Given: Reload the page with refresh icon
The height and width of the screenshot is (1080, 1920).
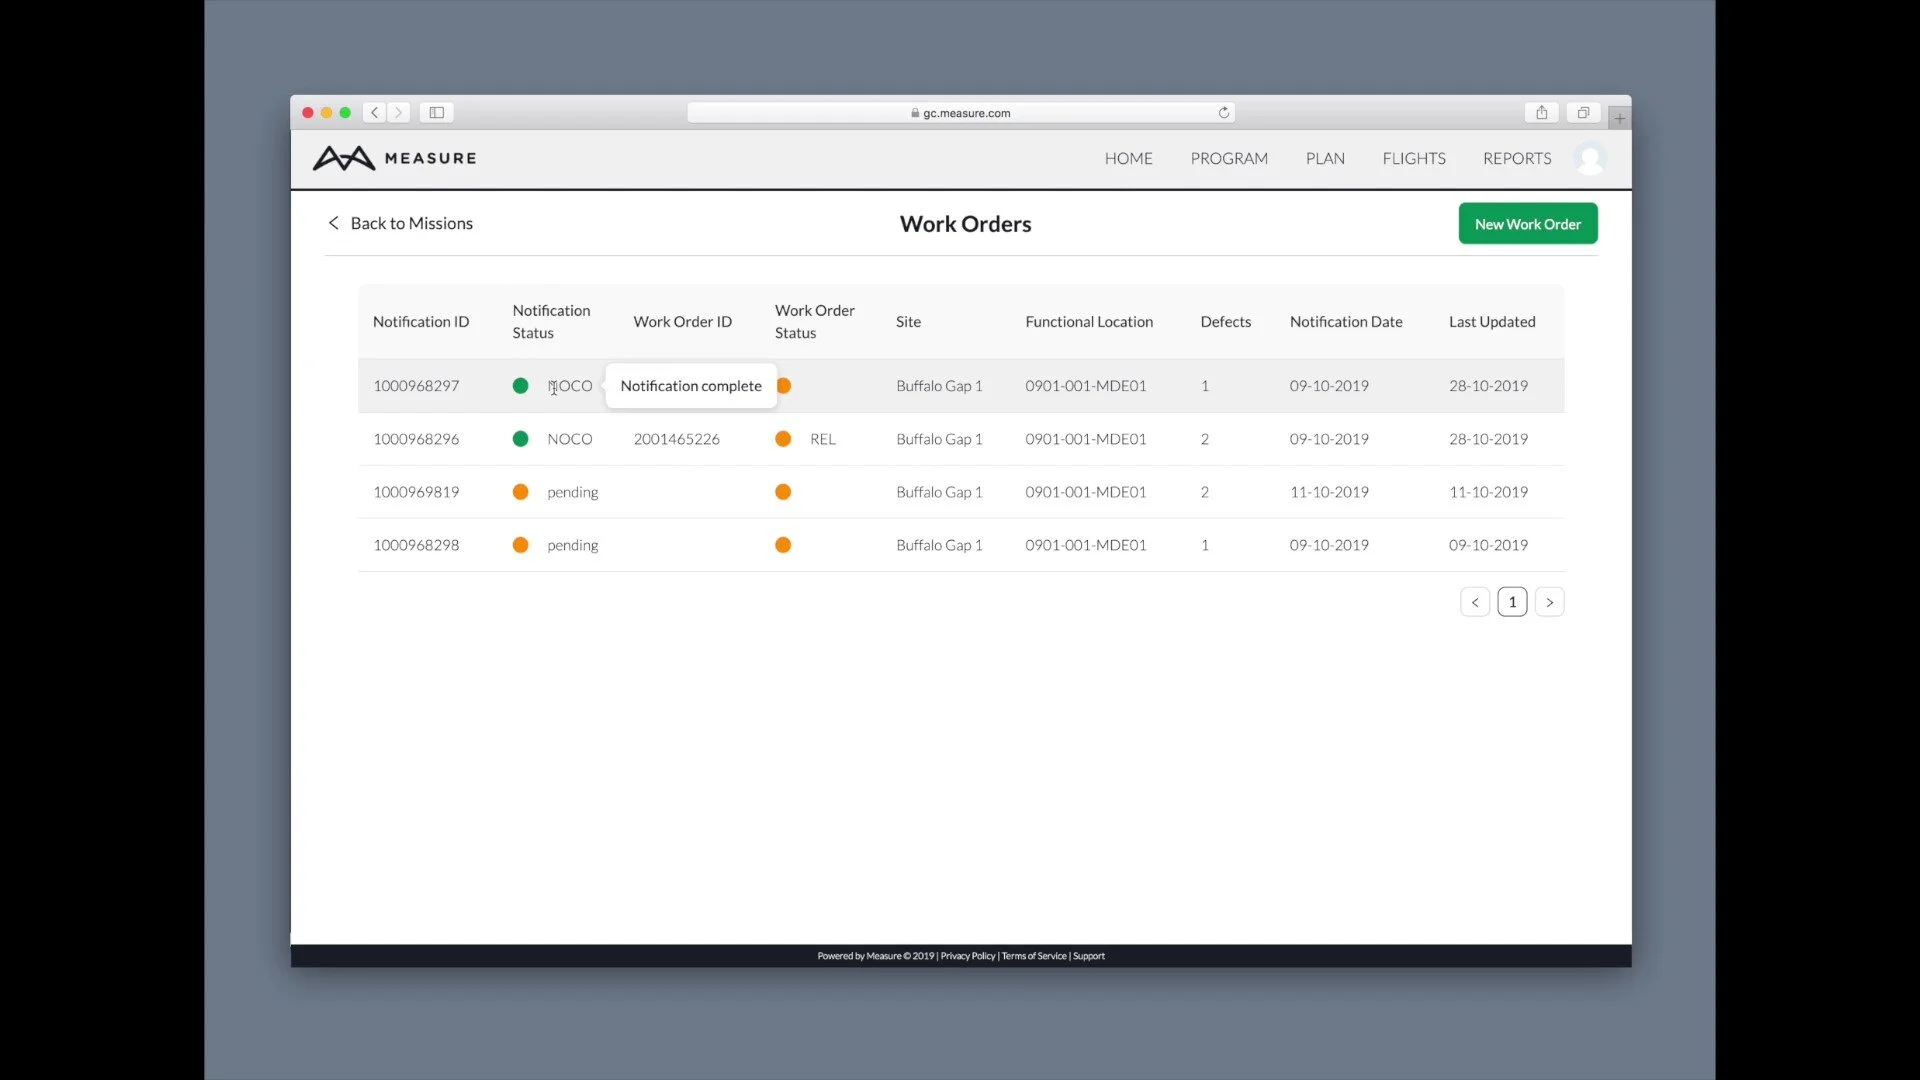Looking at the screenshot, I should pos(1223,113).
